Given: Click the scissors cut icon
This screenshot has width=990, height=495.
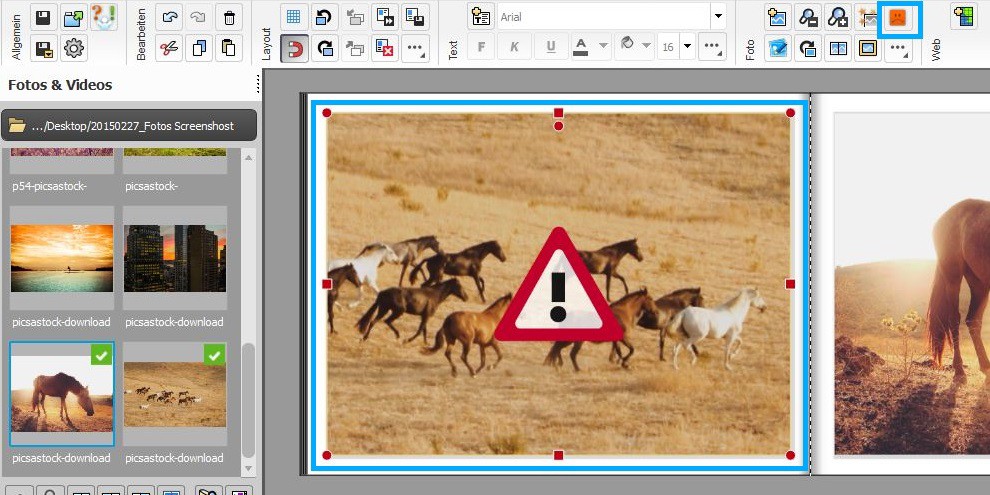Looking at the screenshot, I should 170,47.
